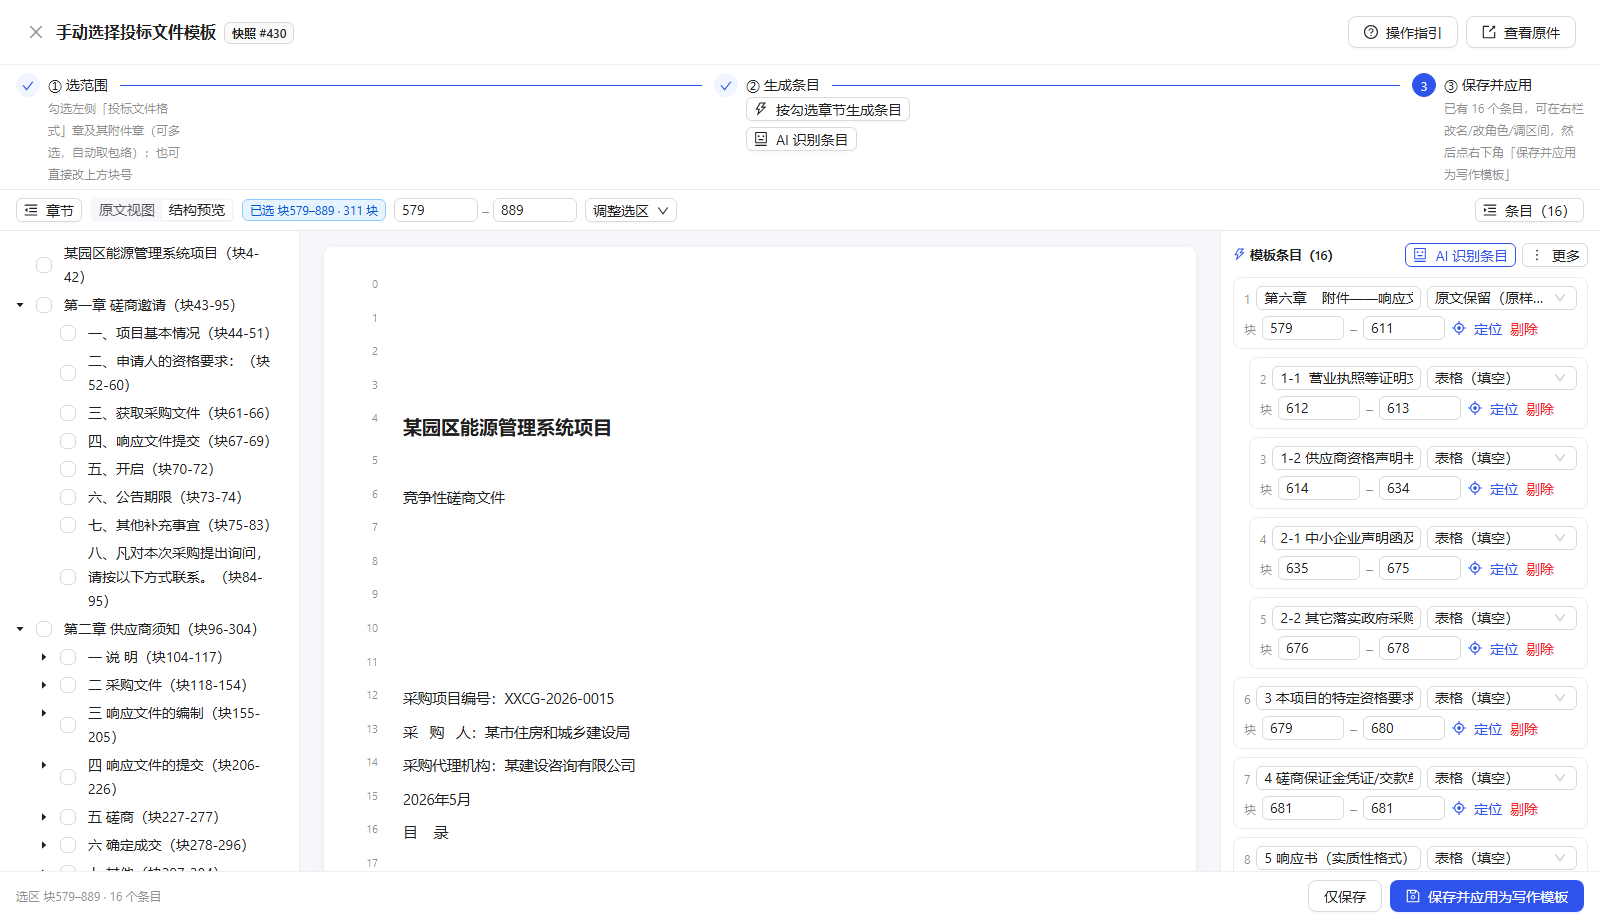Remove 4 磋商保证金凭证 item via 剔除
Screen dimensions: 1600x920
(x=1524, y=809)
